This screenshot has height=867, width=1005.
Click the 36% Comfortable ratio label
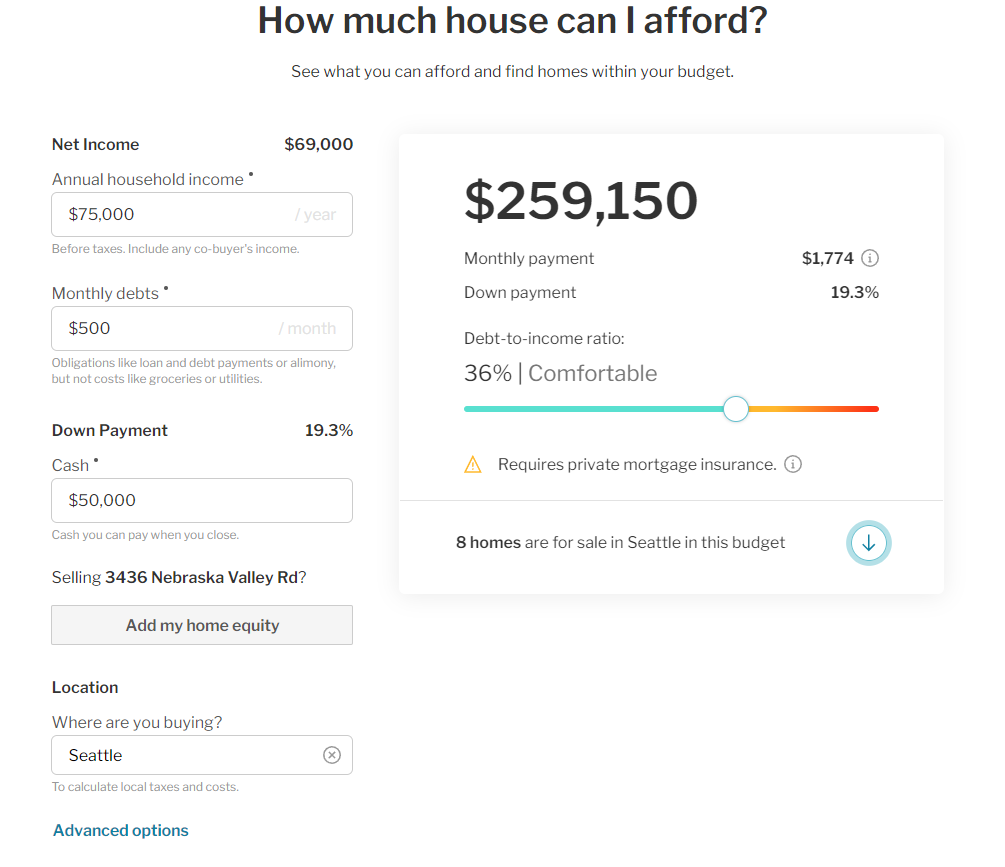click(x=560, y=373)
